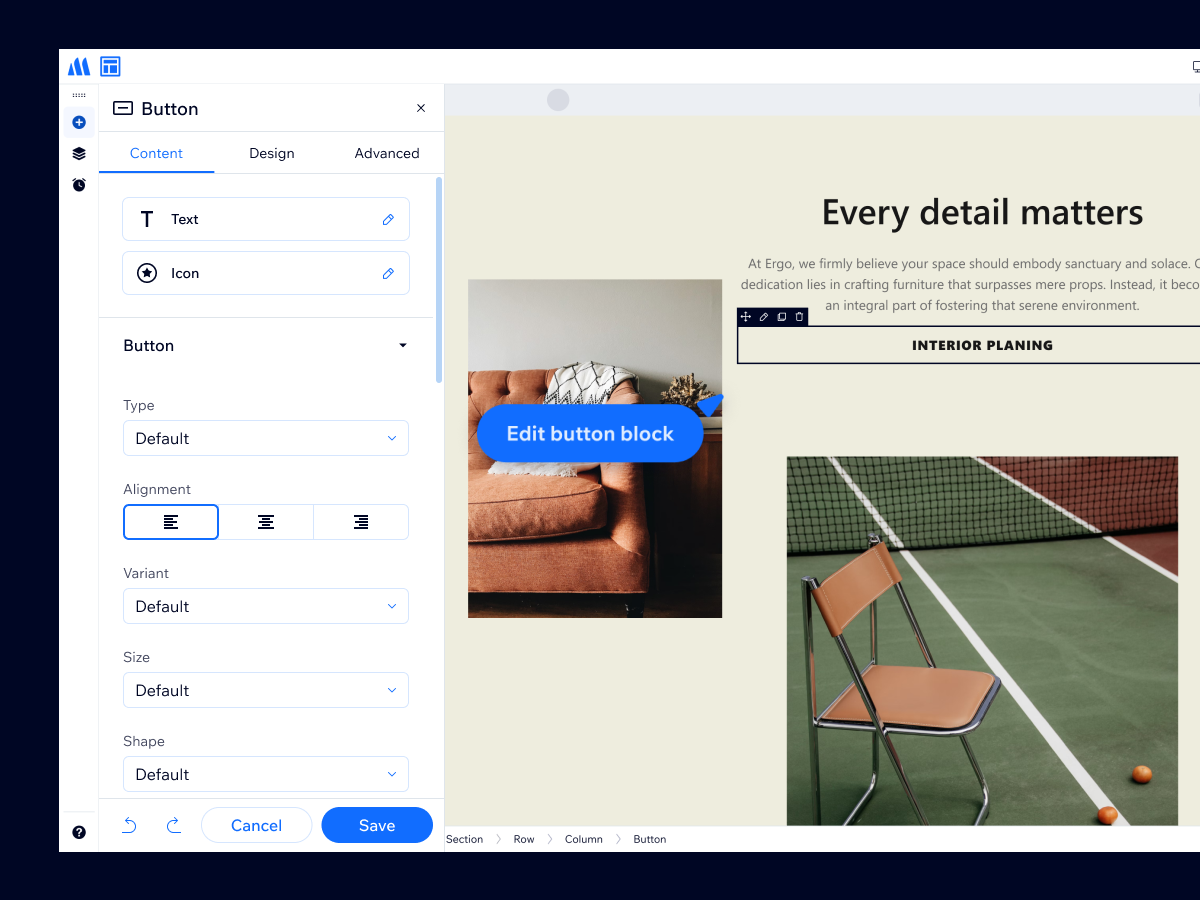Select right alignment option
The height and width of the screenshot is (900, 1200).
pyautogui.click(x=361, y=522)
